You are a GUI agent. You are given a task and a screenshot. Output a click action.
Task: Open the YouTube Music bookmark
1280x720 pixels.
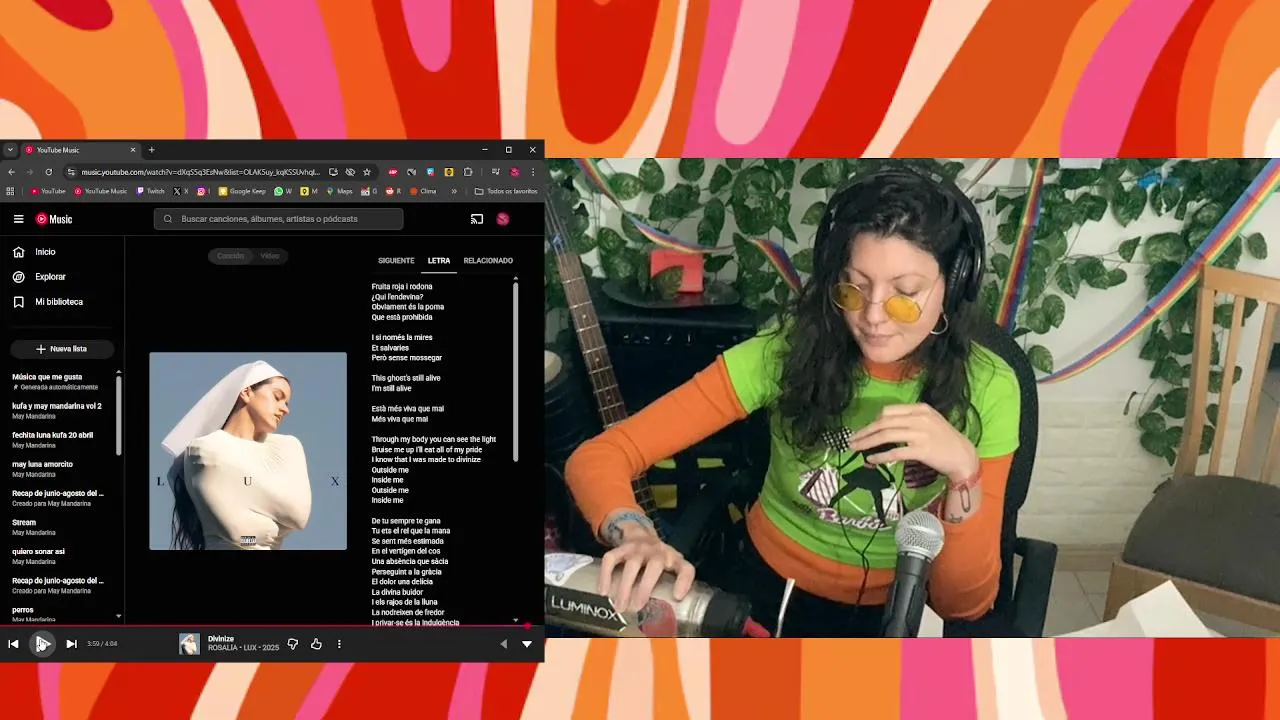coord(101,191)
